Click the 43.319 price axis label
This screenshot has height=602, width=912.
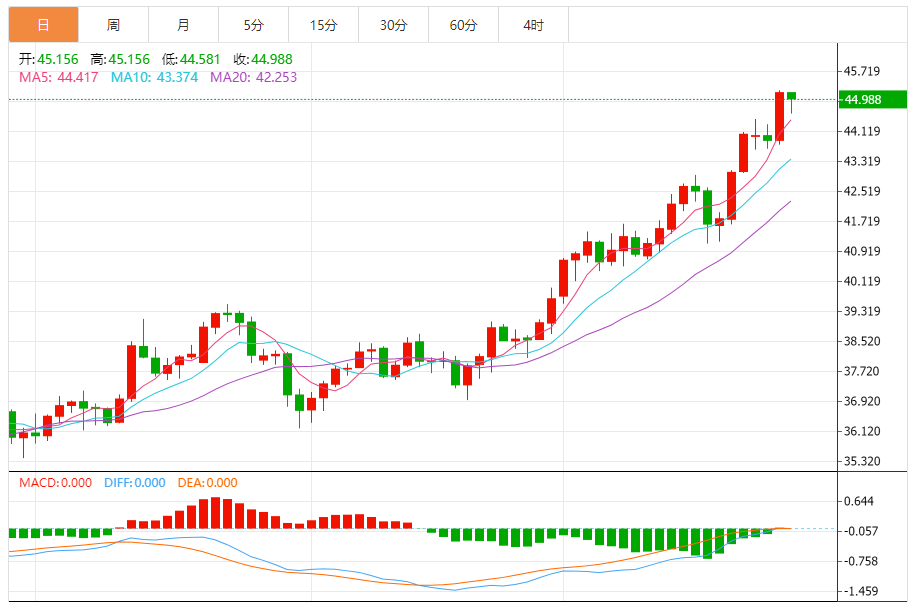coord(862,161)
